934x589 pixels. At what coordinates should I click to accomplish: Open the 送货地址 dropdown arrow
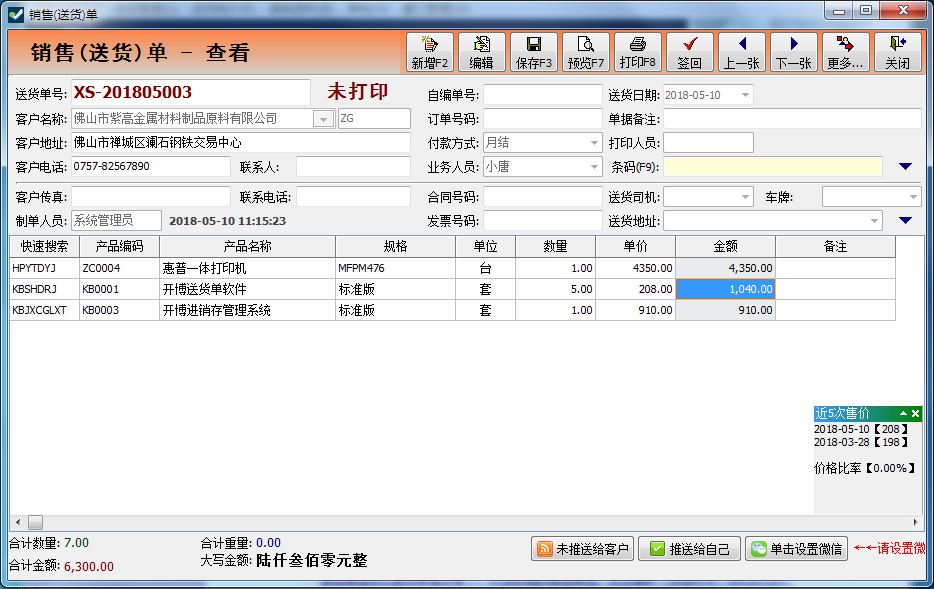point(874,221)
